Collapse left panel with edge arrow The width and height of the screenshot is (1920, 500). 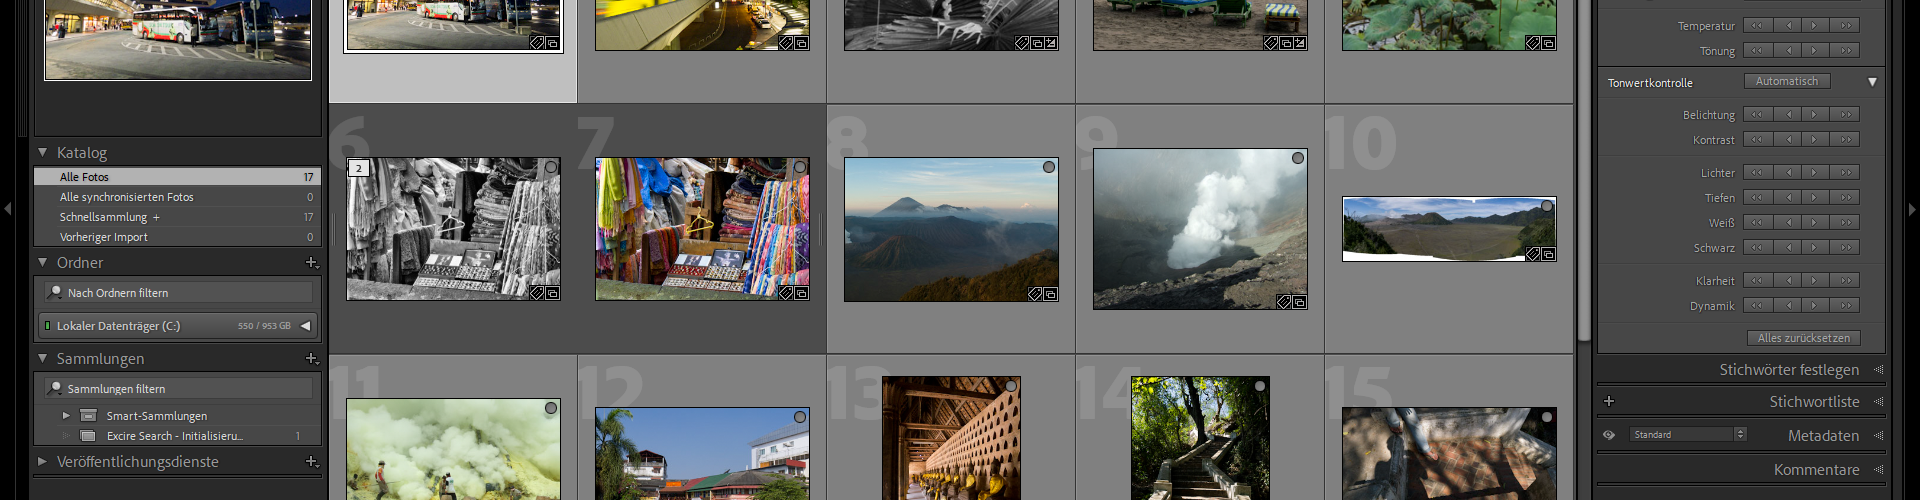click(8, 209)
